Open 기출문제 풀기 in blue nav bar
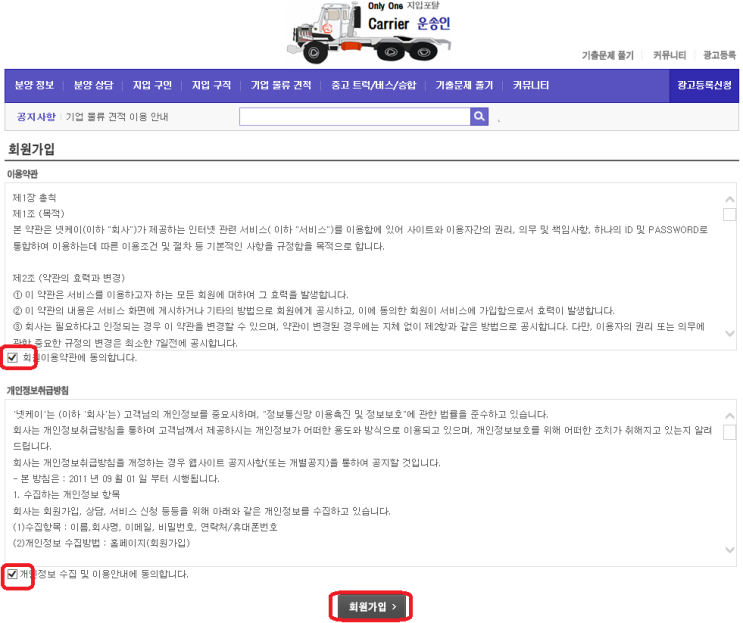 (x=464, y=85)
